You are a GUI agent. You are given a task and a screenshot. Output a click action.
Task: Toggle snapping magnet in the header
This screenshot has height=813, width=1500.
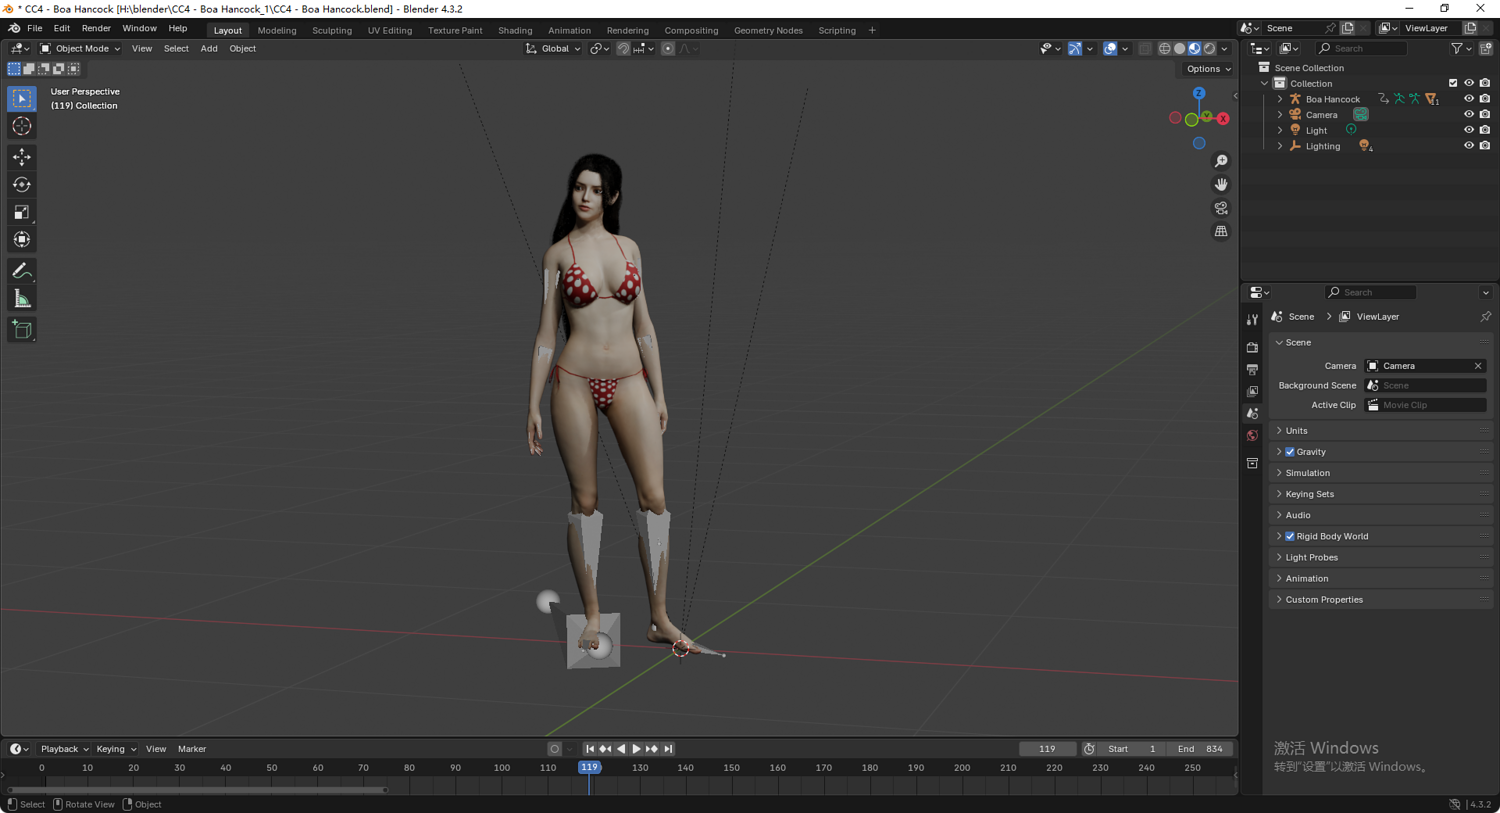[623, 48]
